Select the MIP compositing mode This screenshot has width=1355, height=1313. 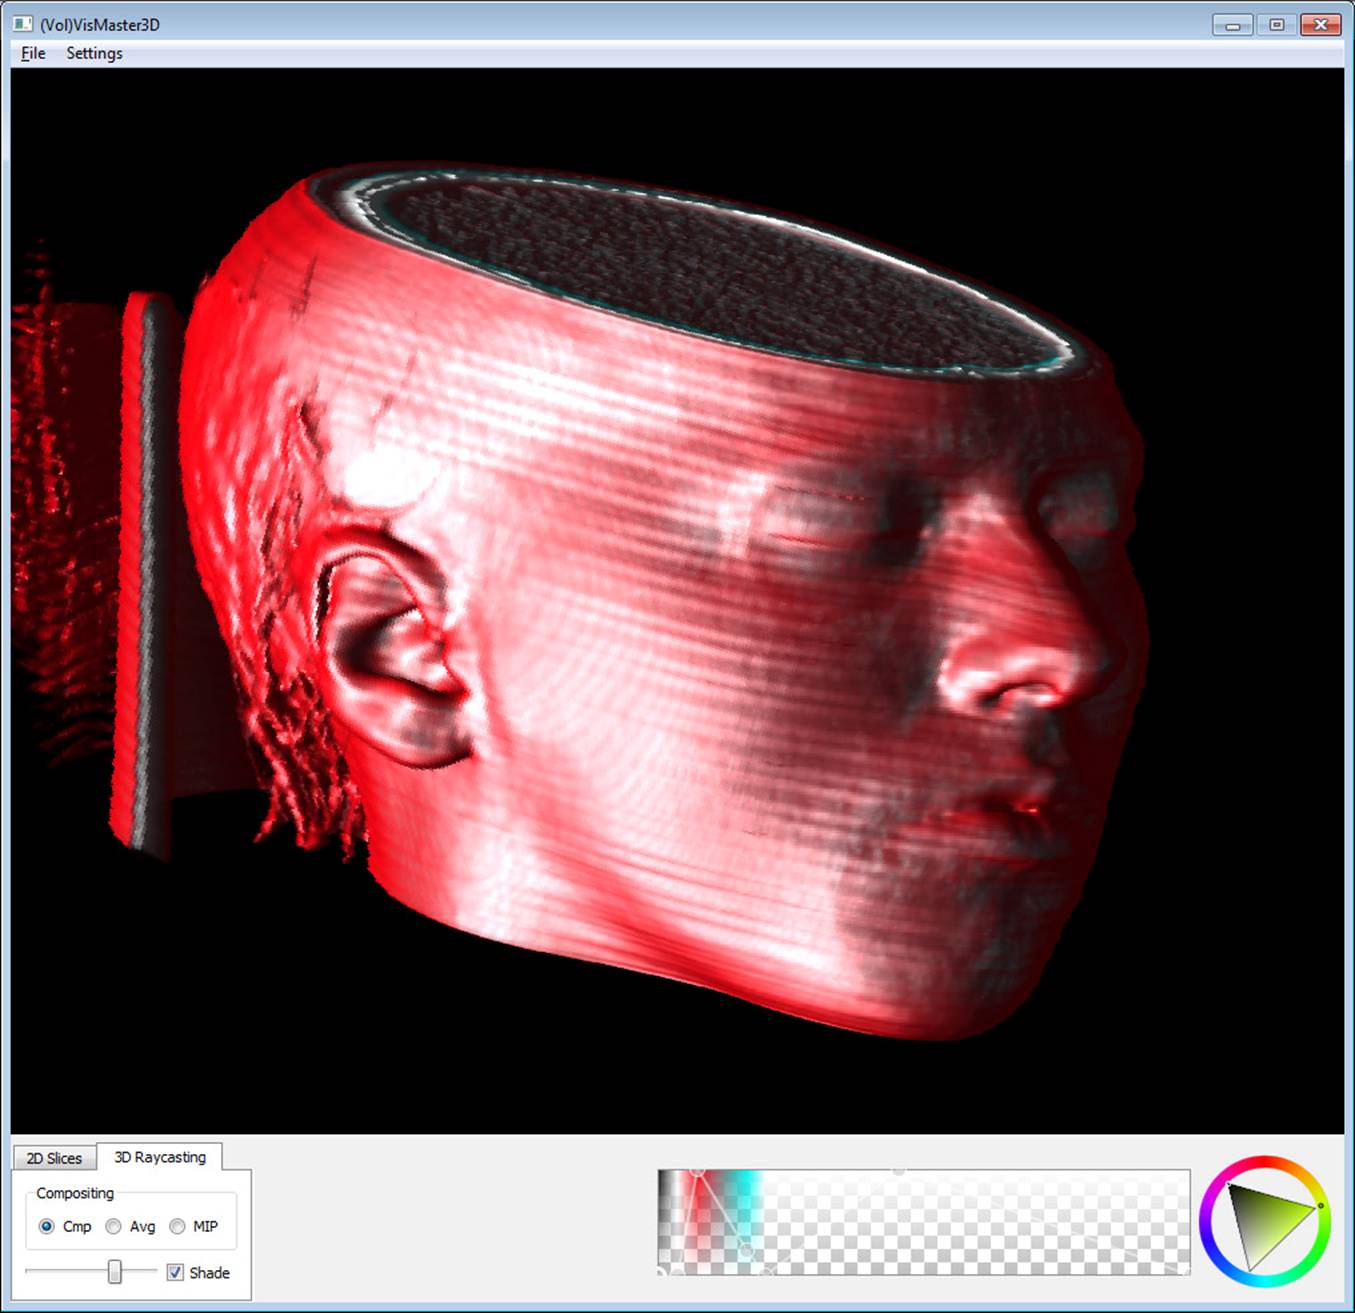tap(177, 1227)
